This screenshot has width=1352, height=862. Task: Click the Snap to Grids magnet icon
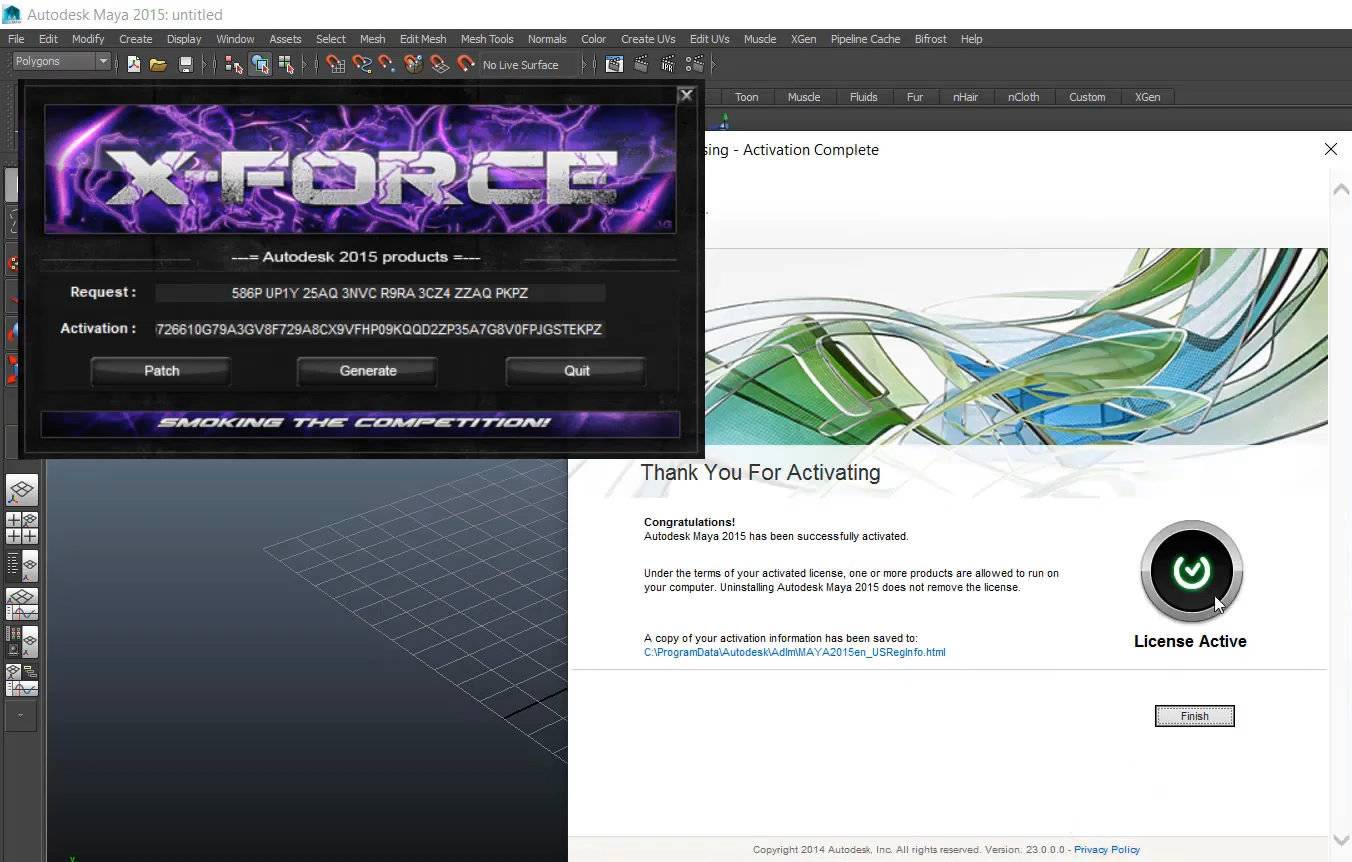coord(335,65)
